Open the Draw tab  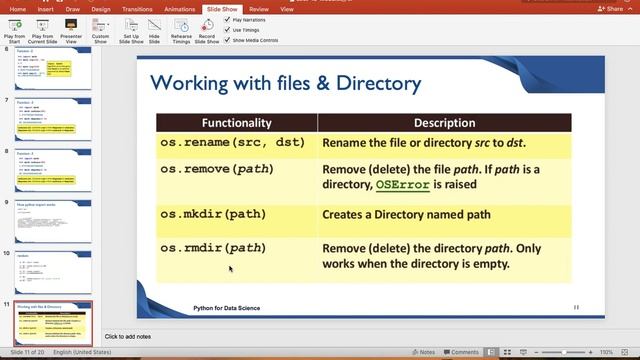[x=73, y=9]
